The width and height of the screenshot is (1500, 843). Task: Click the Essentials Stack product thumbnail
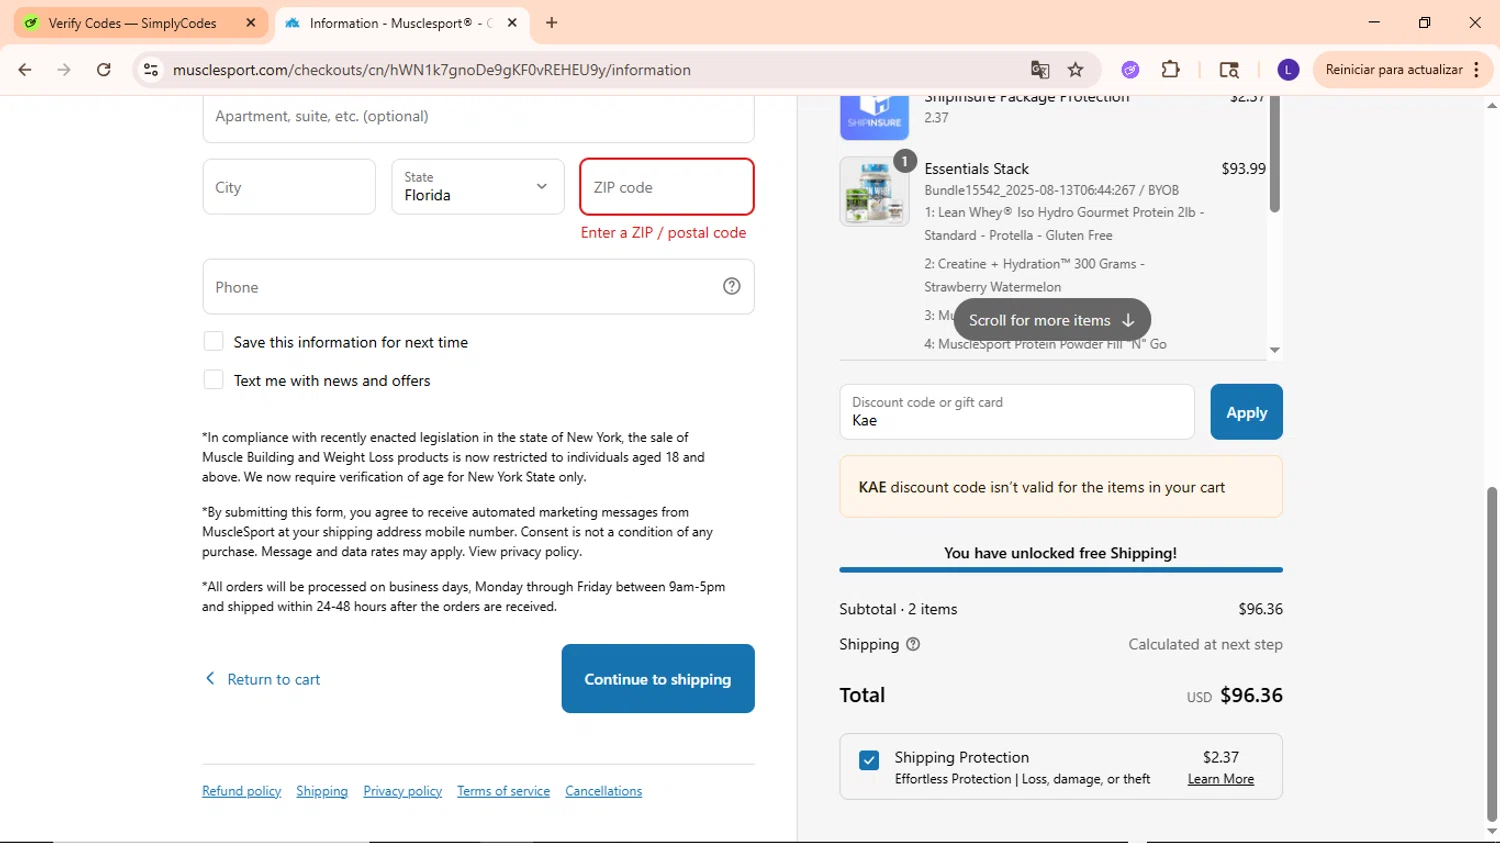(x=874, y=192)
